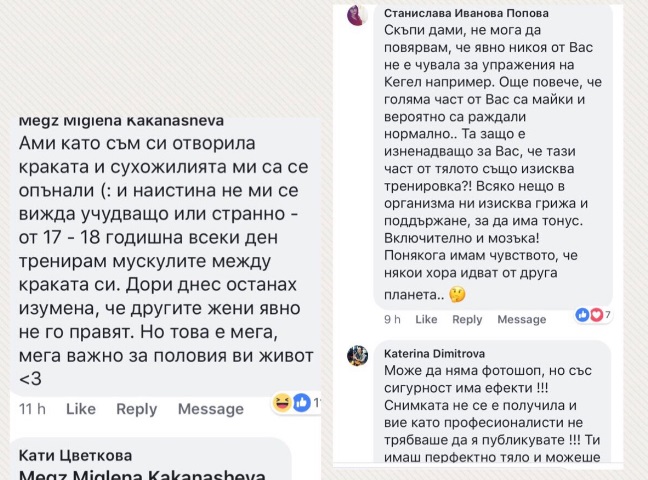This screenshot has width=648, height=480.
Task: Open Megz Miglena Kakanasheva's name at comment top
Action: pyautogui.click(x=121, y=121)
